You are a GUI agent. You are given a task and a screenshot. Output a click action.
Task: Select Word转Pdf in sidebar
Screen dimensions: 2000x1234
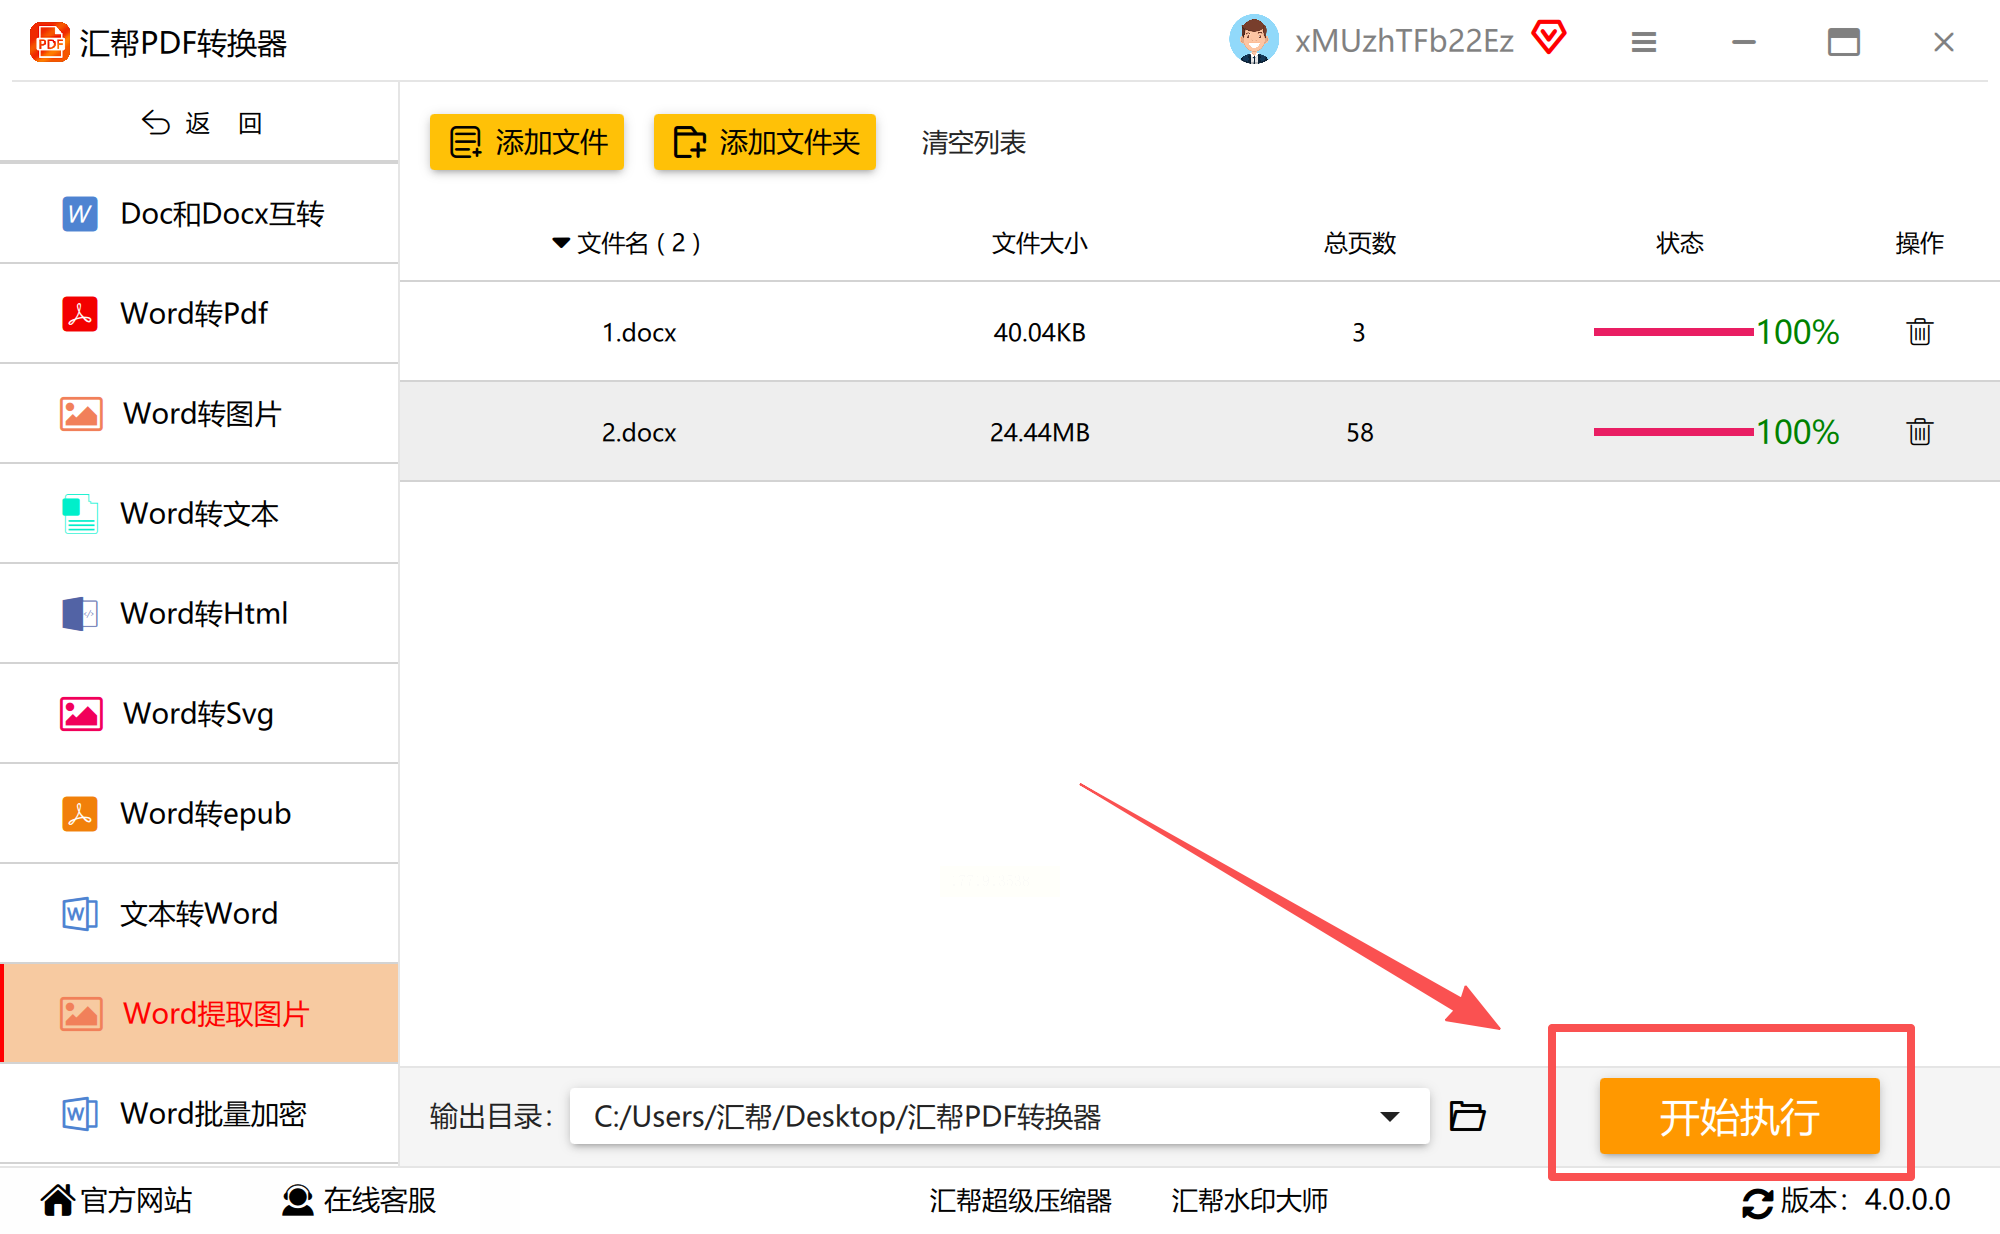pyautogui.click(x=195, y=314)
